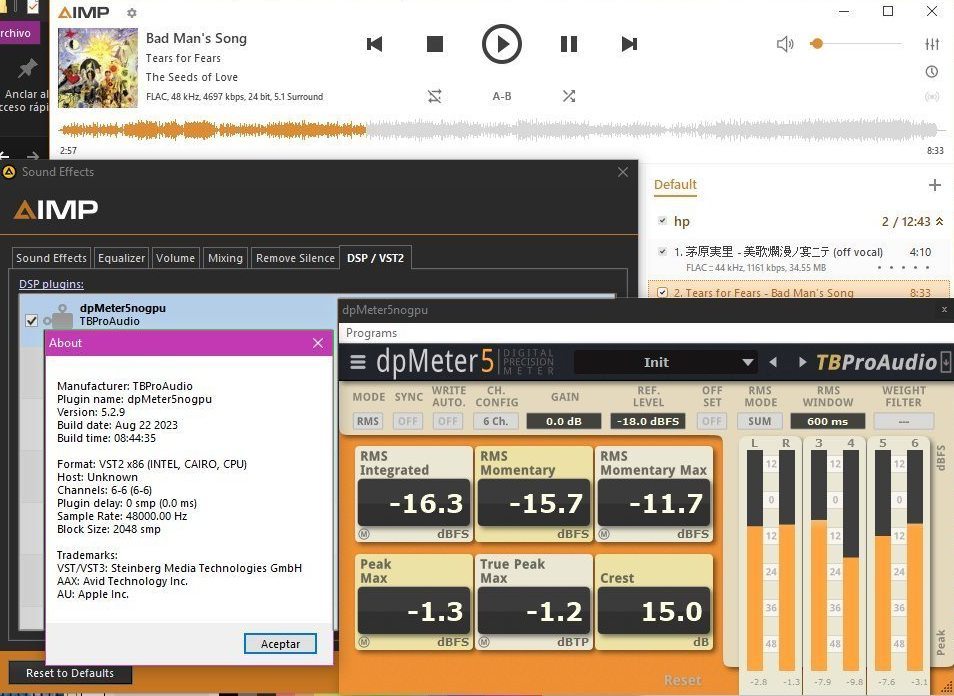This screenshot has width=954, height=696.
Task: Toggle the hp group checkbox
Action: (663, 221)
